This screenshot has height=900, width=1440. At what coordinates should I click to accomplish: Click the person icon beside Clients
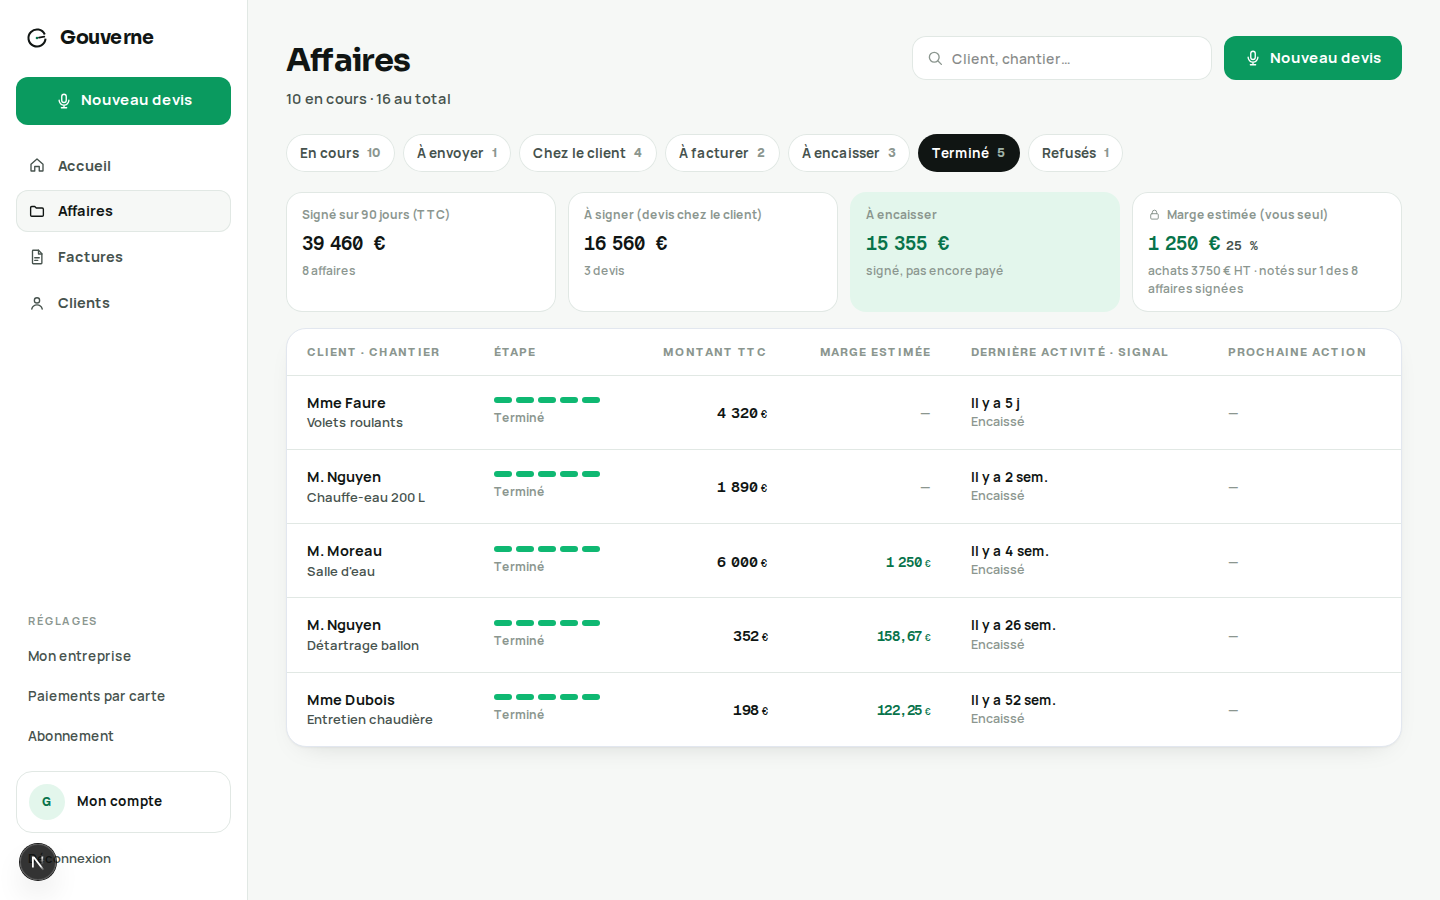pos(37,303)
